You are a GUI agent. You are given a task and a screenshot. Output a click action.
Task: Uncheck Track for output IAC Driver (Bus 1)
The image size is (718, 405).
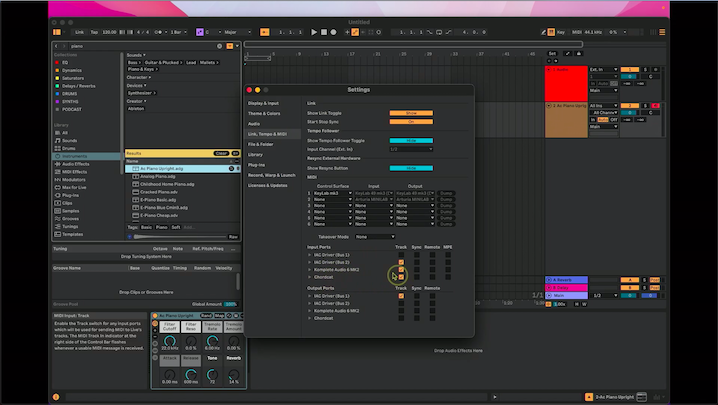point(401,296)
